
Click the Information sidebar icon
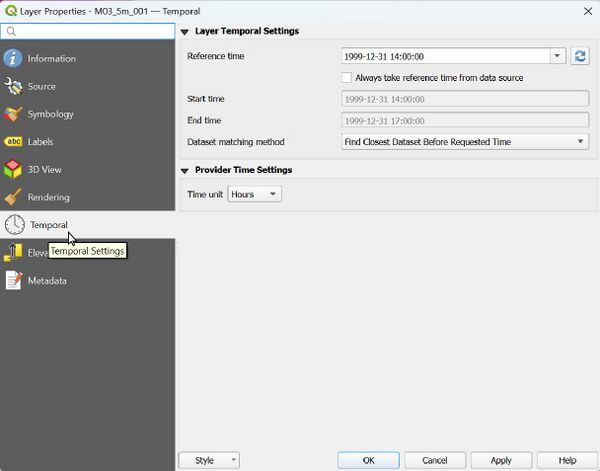click(14, 59)
